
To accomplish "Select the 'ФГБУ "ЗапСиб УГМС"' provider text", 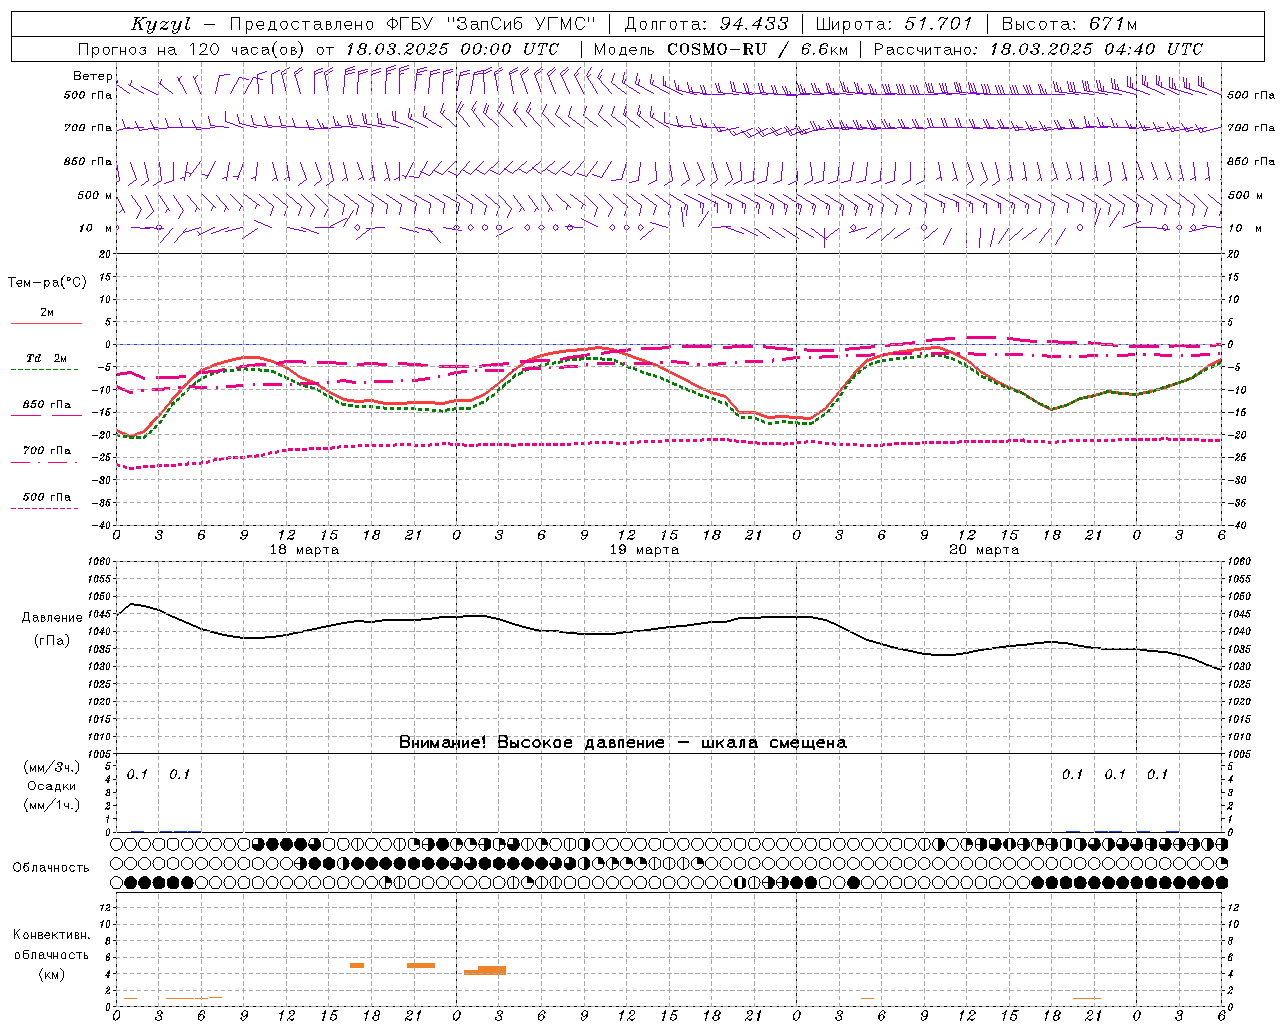I will pos(490,24).
